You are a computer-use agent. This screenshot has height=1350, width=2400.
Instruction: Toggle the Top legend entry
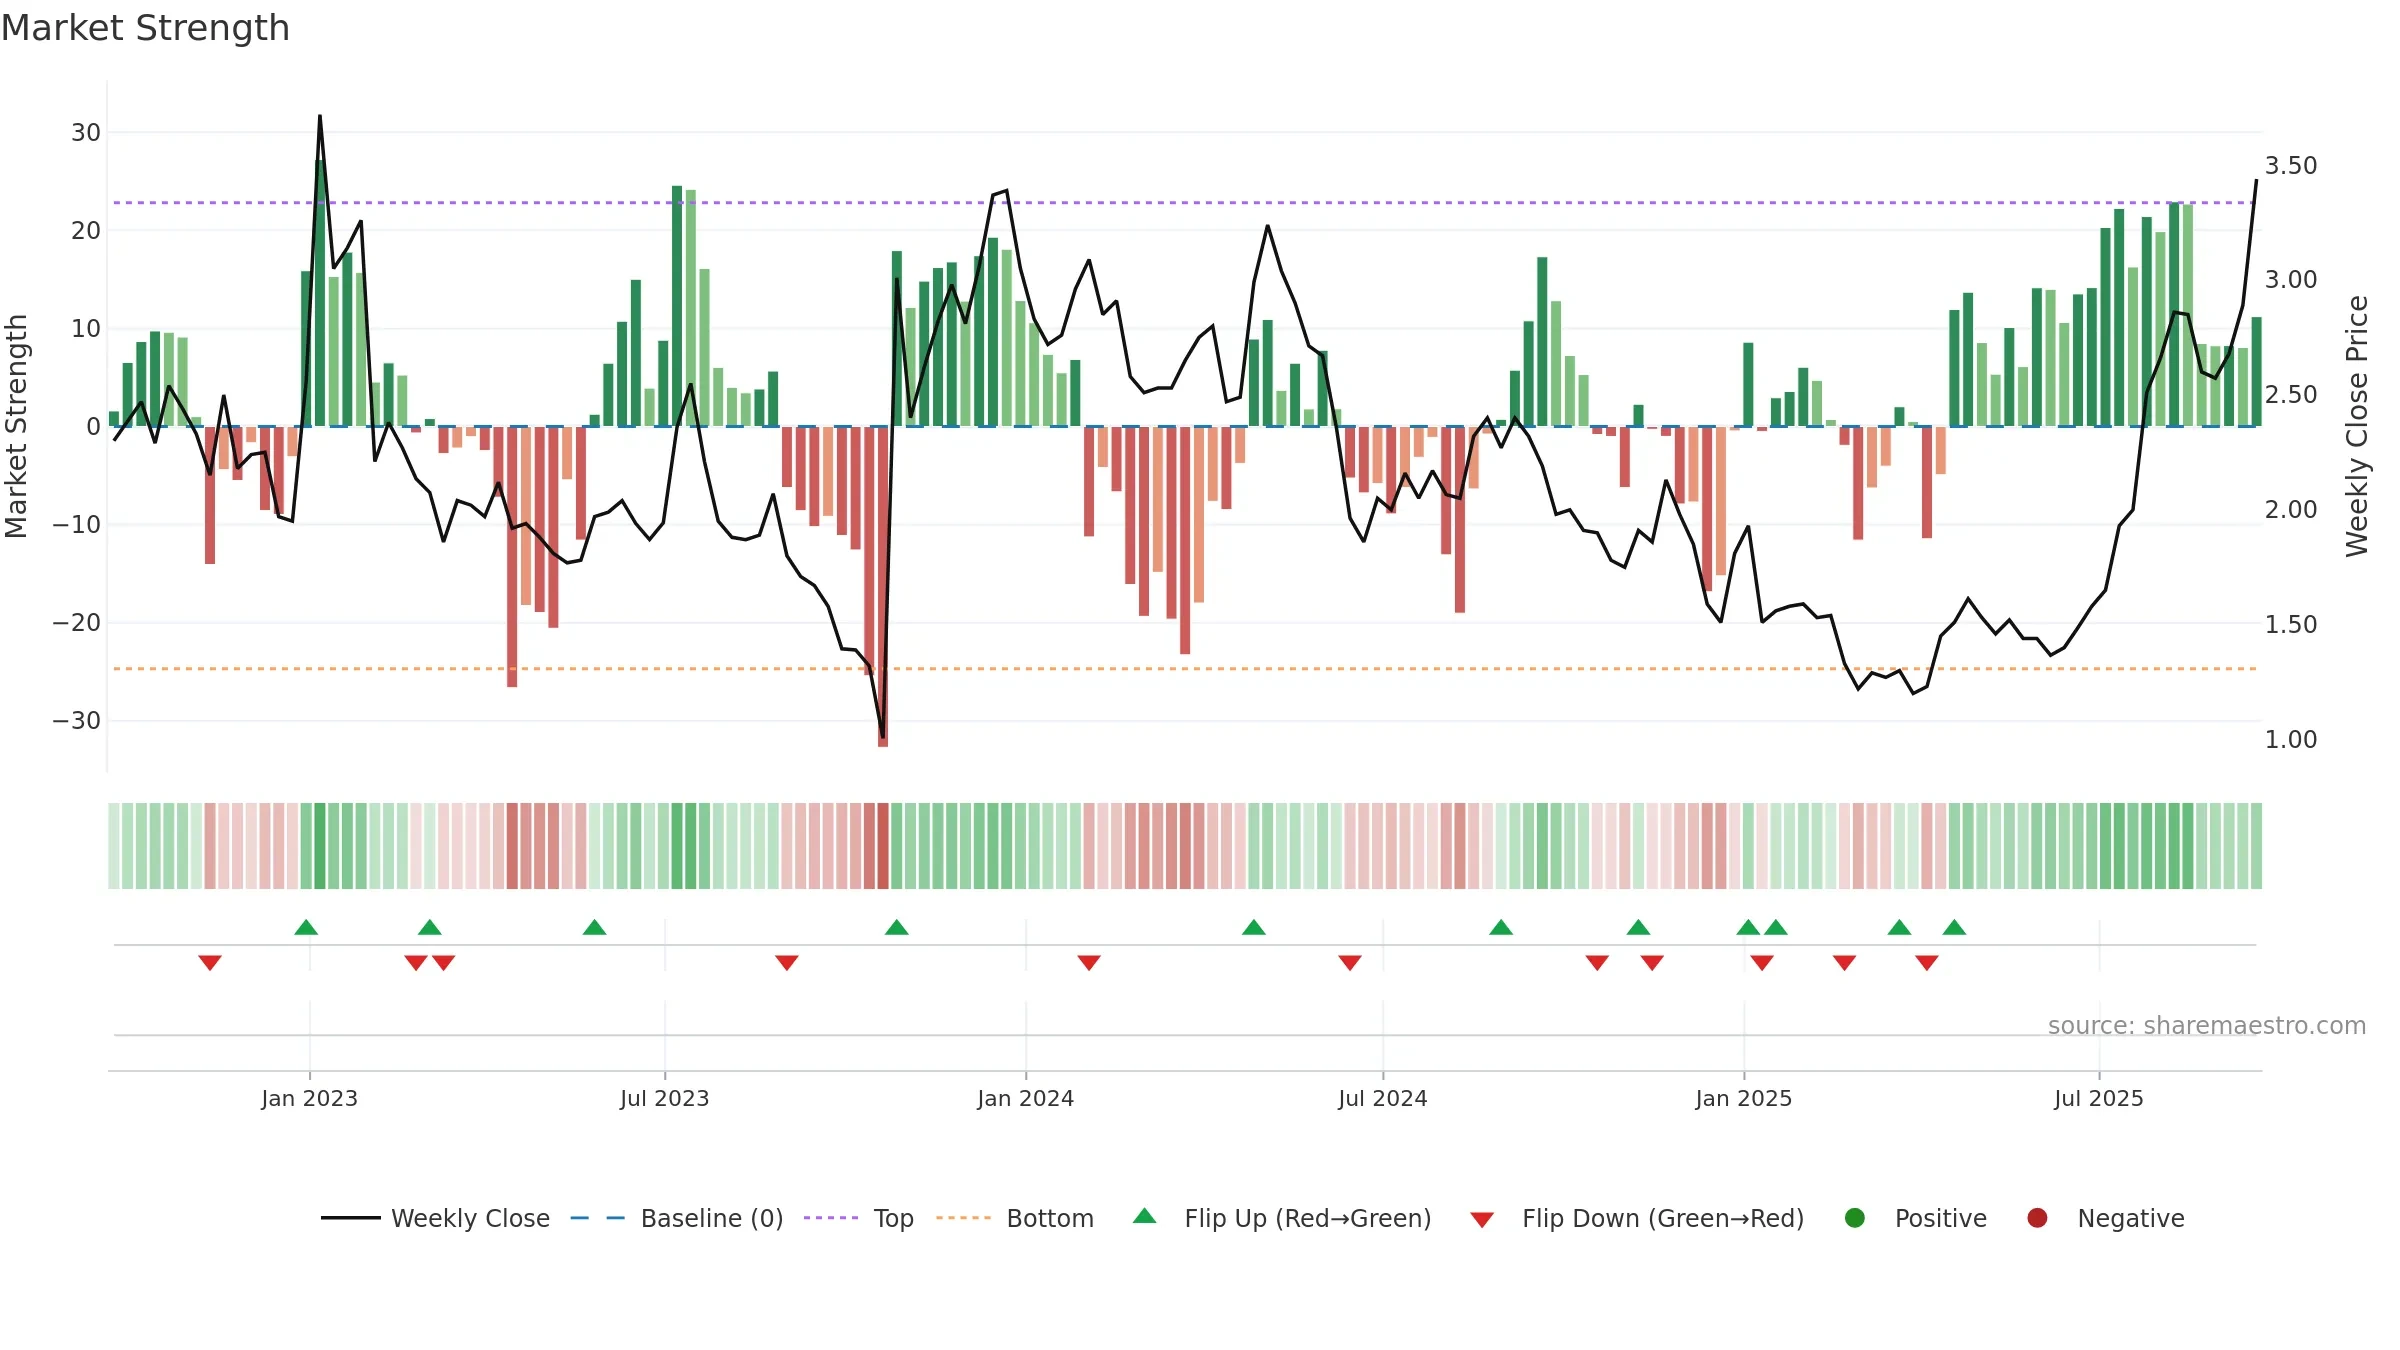click(x=859, y=1218)
